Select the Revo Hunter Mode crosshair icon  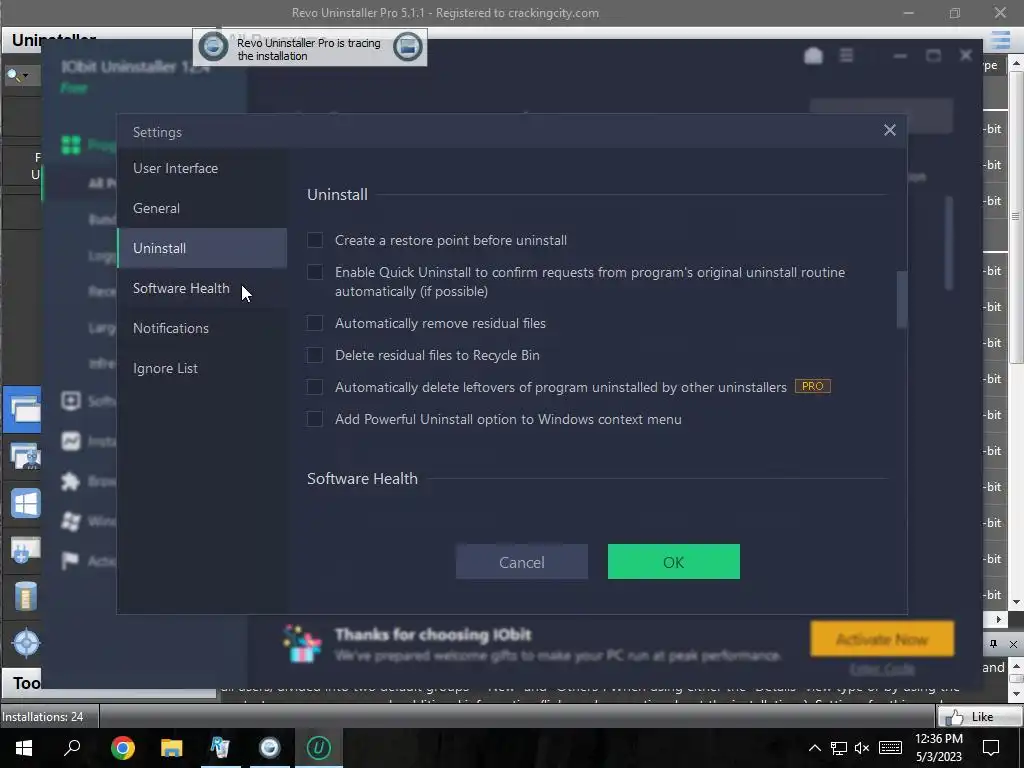tap(25, 643)
